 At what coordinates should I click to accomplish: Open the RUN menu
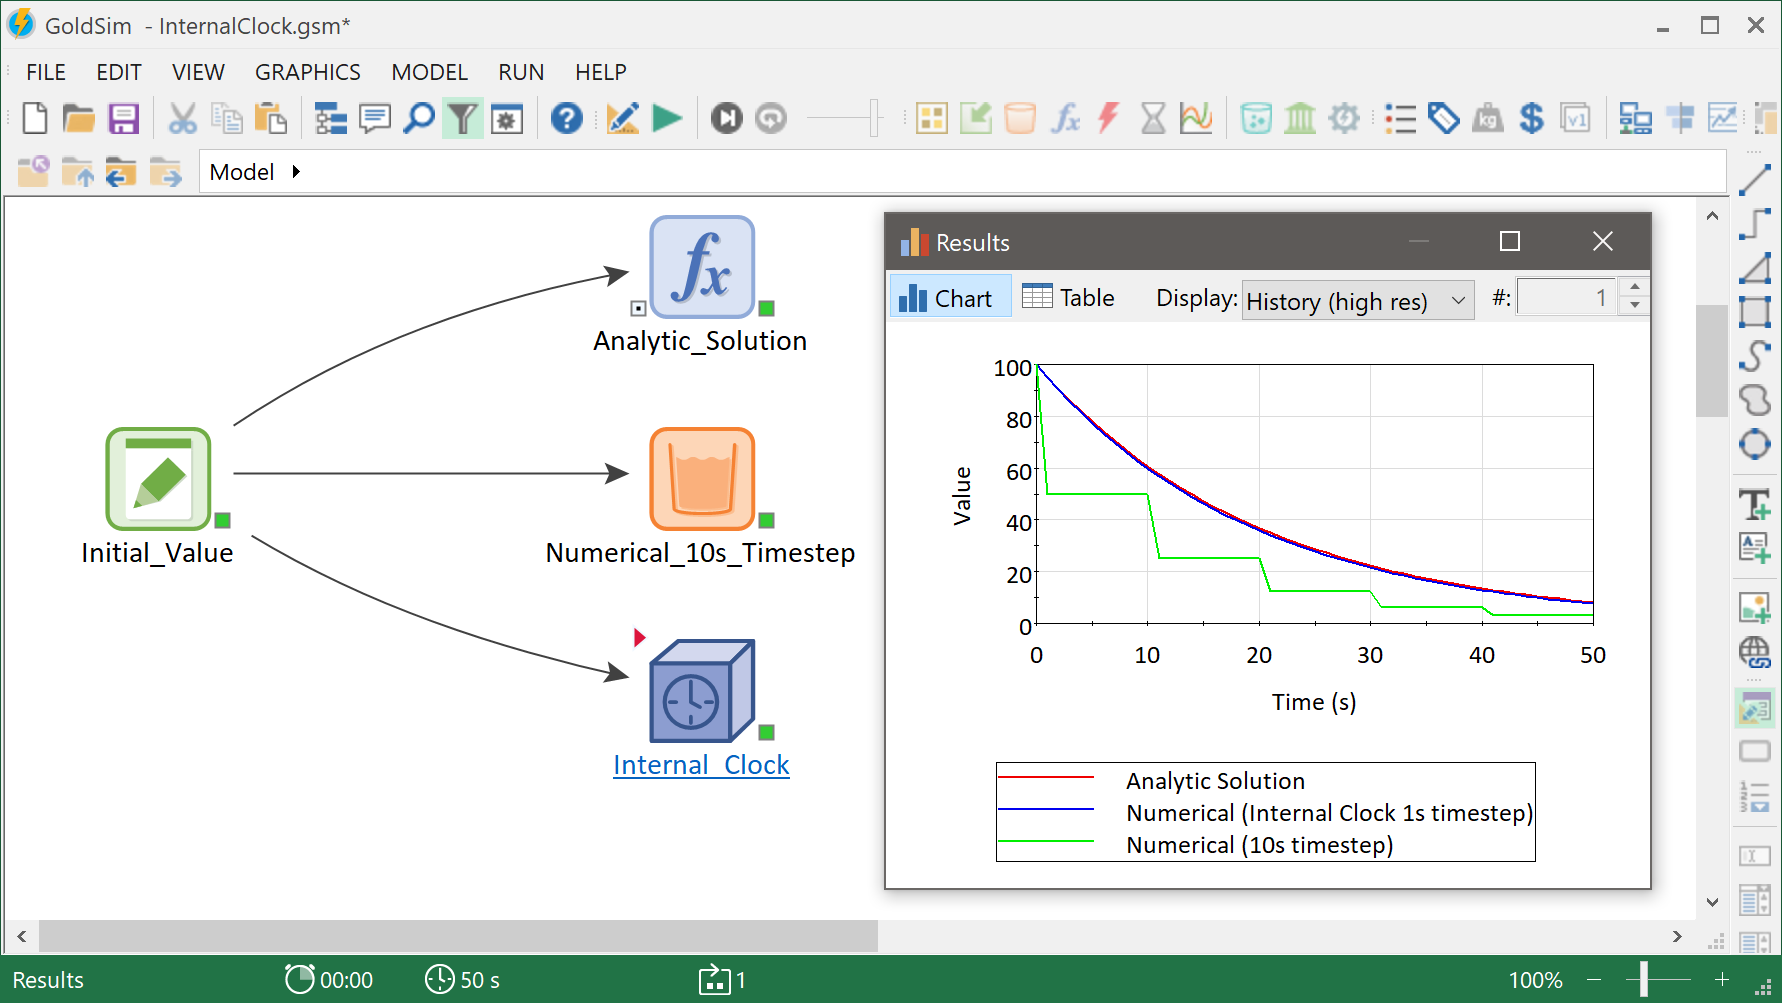[x=521, y=72]
